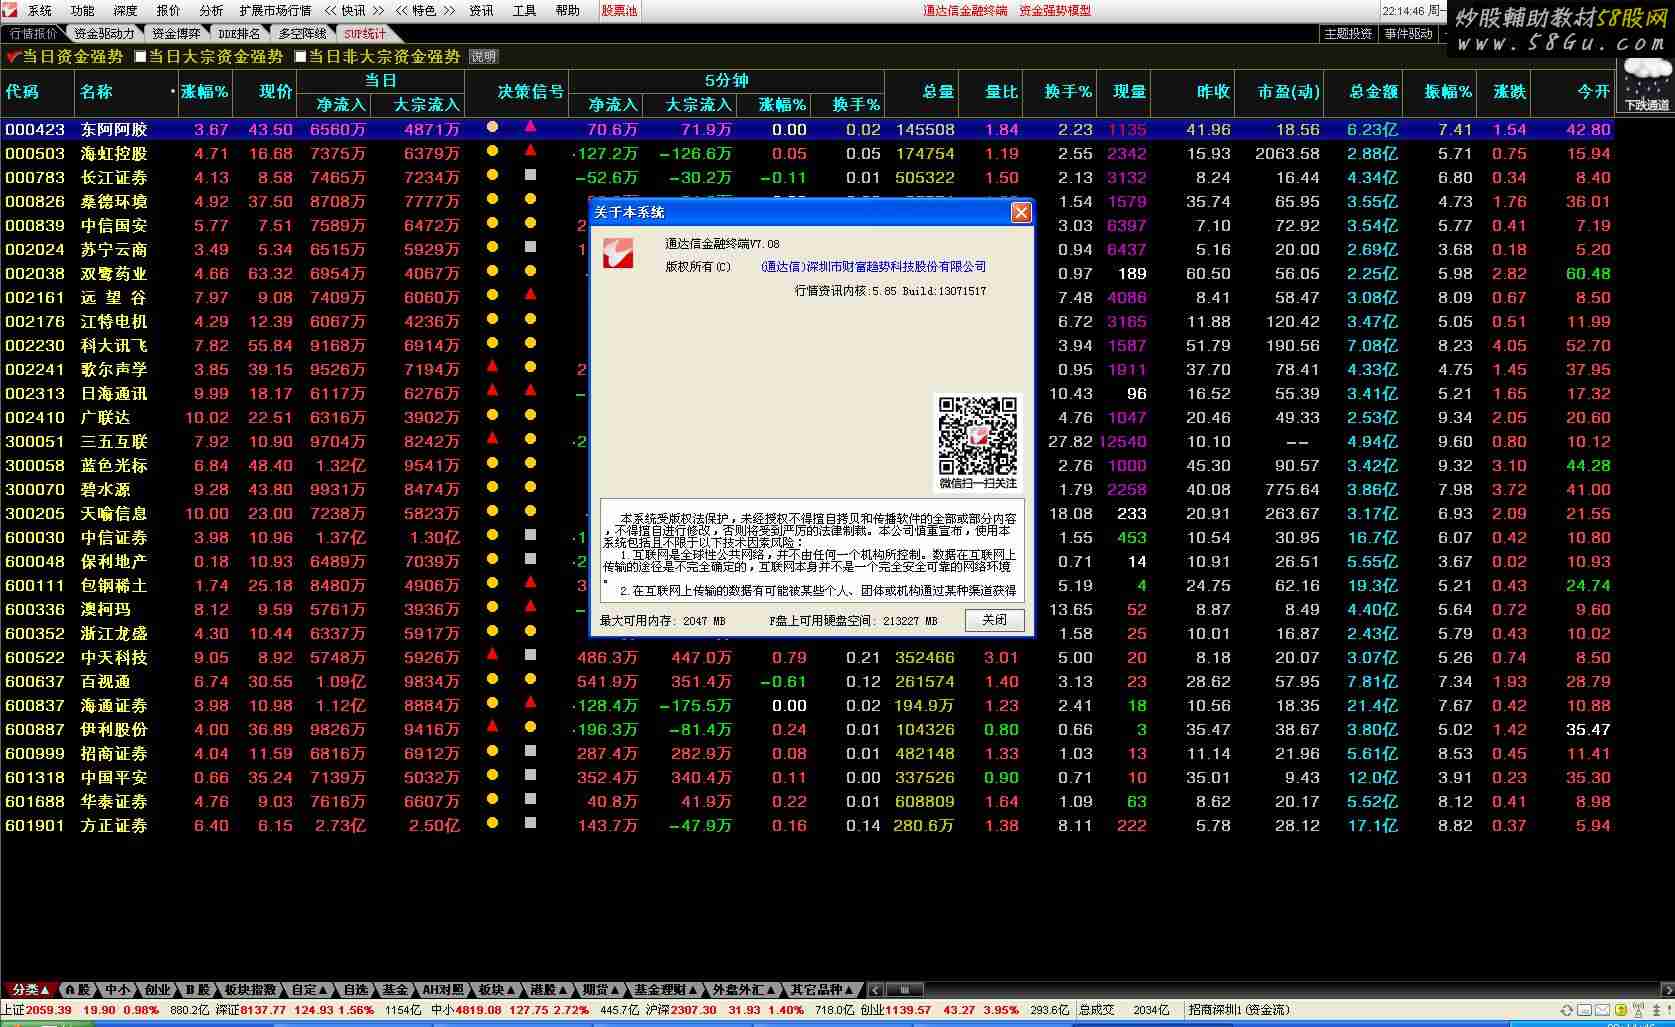Click the red triangle signal icon for 002241 歌尔声学
The image size is (1675, 1027).
pos(492,367)
